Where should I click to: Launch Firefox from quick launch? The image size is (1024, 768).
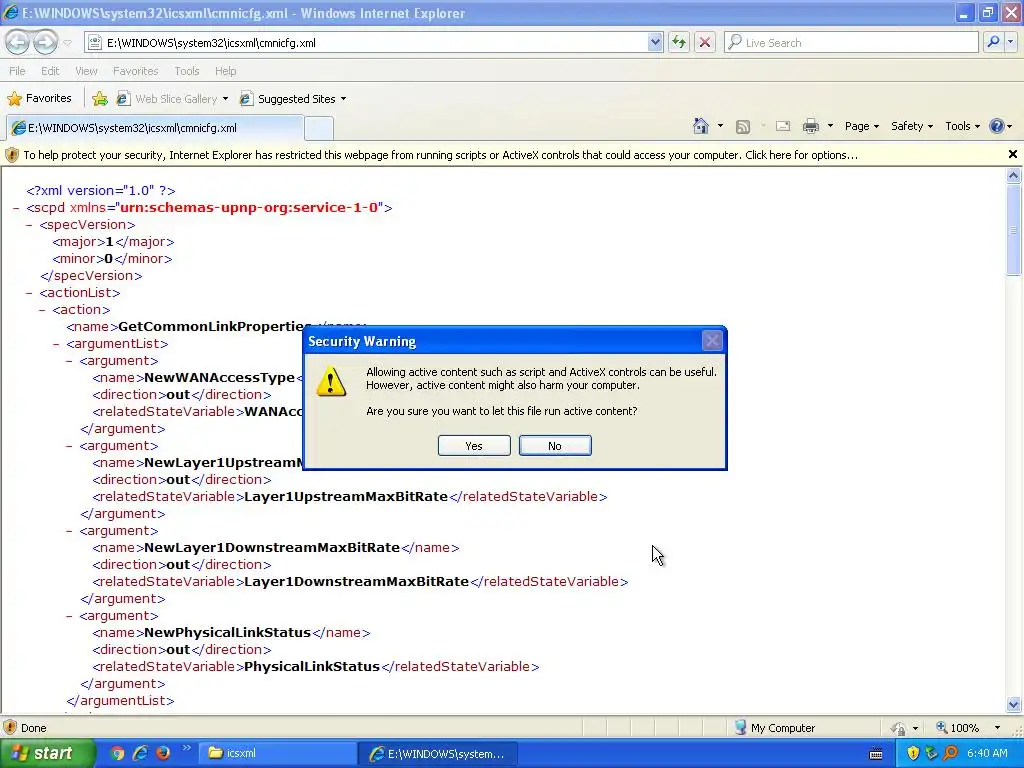tap(163, 753)
